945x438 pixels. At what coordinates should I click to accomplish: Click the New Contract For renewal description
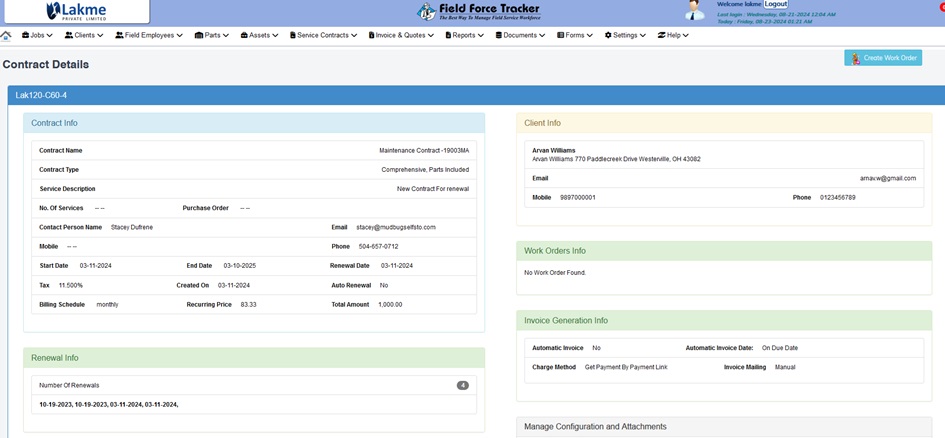tap(433, 189)
